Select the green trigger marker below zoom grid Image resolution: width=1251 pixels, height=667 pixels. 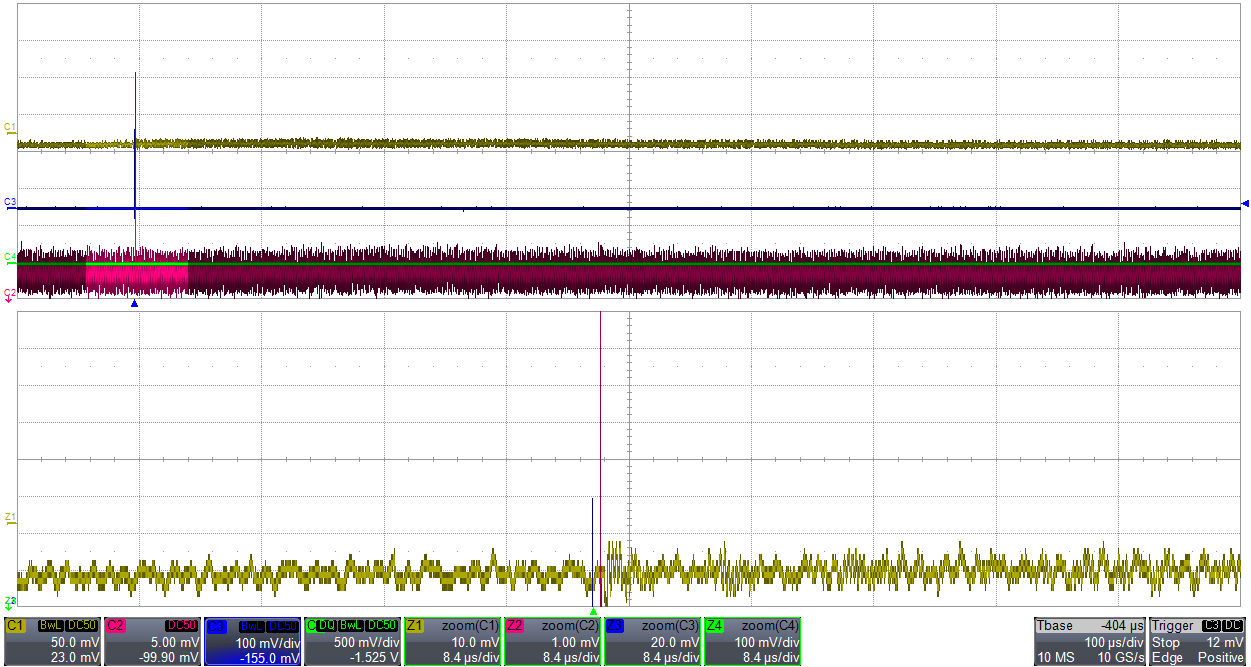point(593,611)
